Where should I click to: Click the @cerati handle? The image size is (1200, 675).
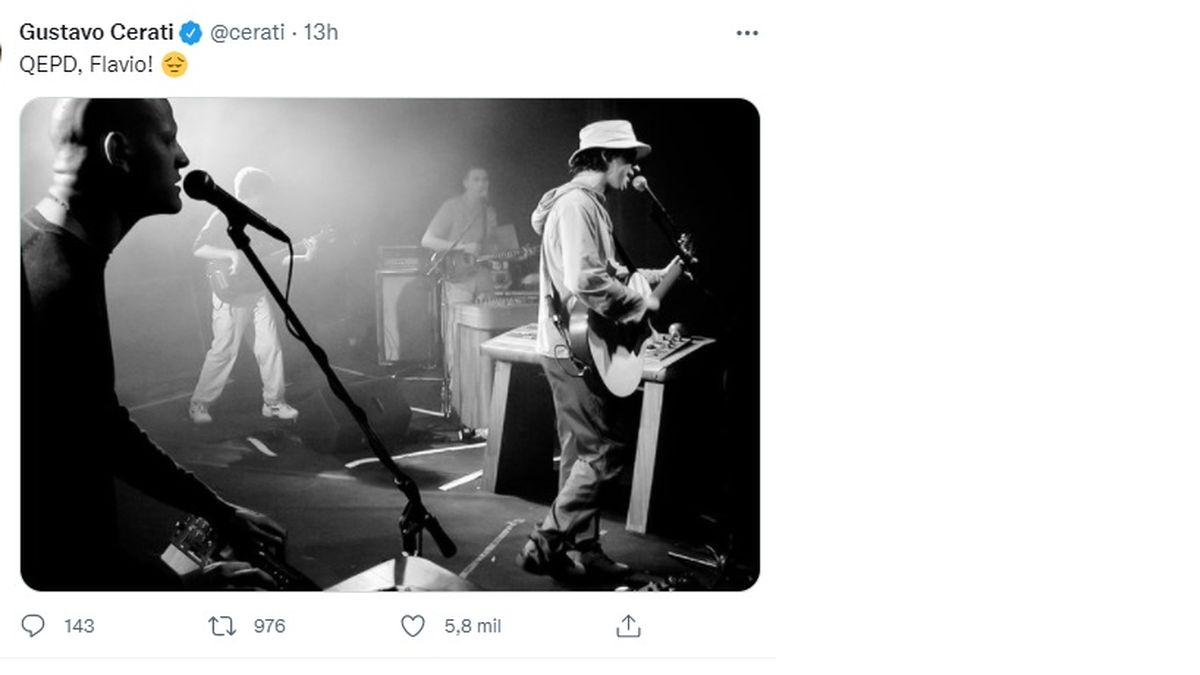click(x=248, y=32)
